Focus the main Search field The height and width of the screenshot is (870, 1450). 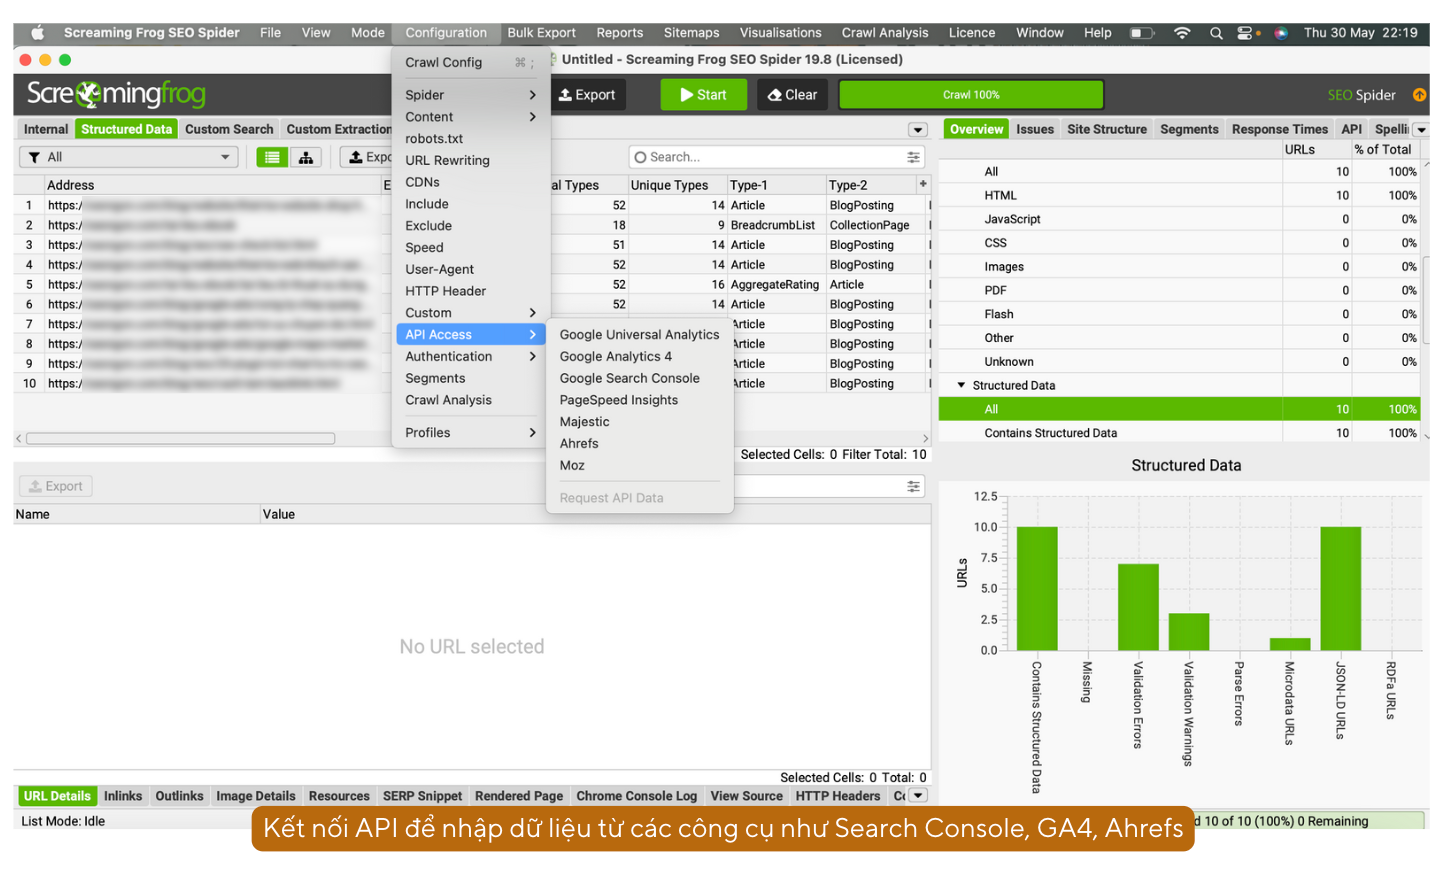click(776, 157)
